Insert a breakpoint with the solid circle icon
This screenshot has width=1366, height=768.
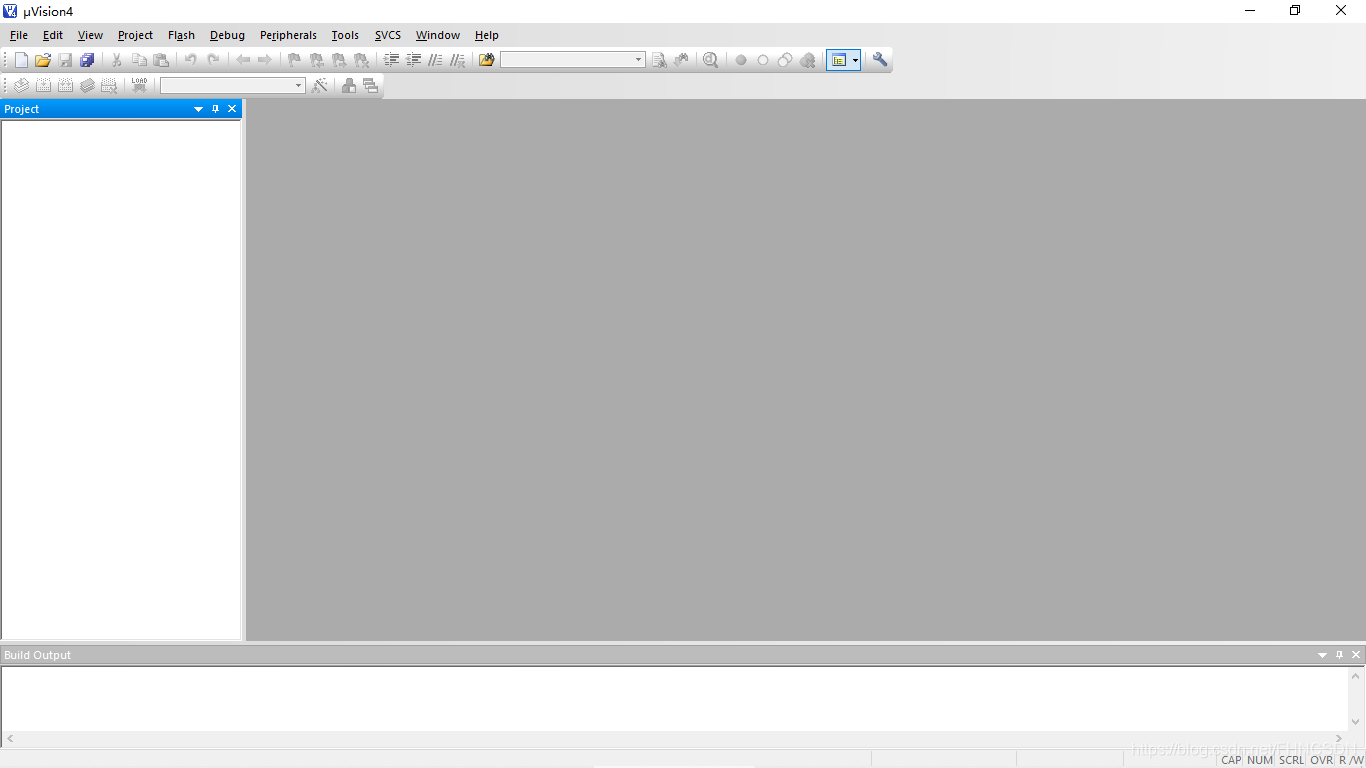(x=741, y=60)
